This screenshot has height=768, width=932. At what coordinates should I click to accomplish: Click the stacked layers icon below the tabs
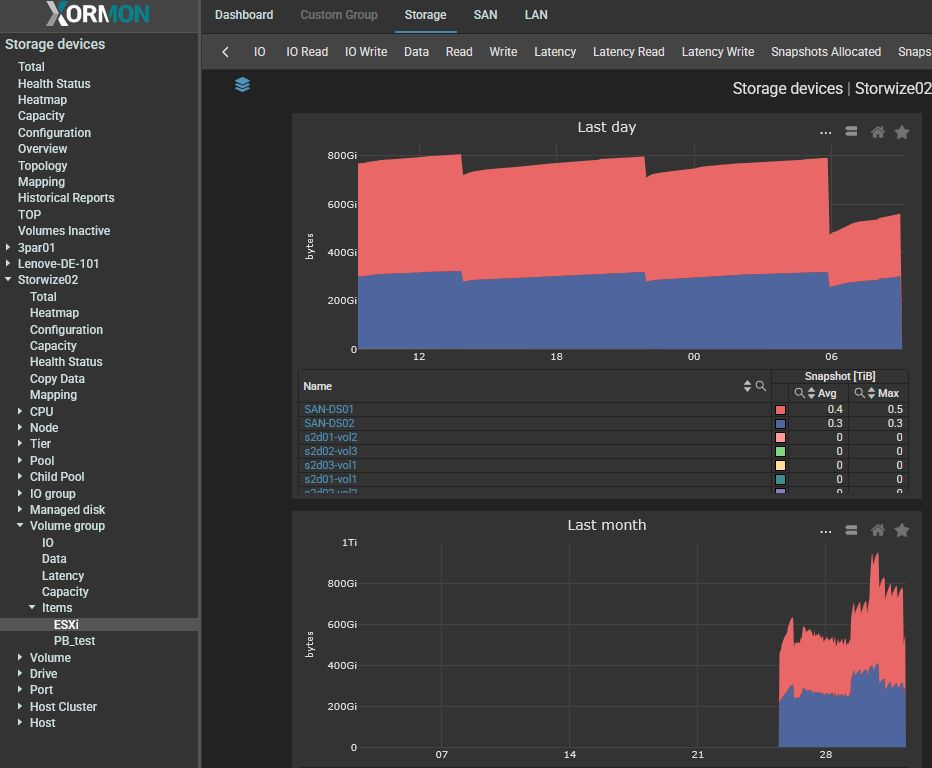click(242, 85)
